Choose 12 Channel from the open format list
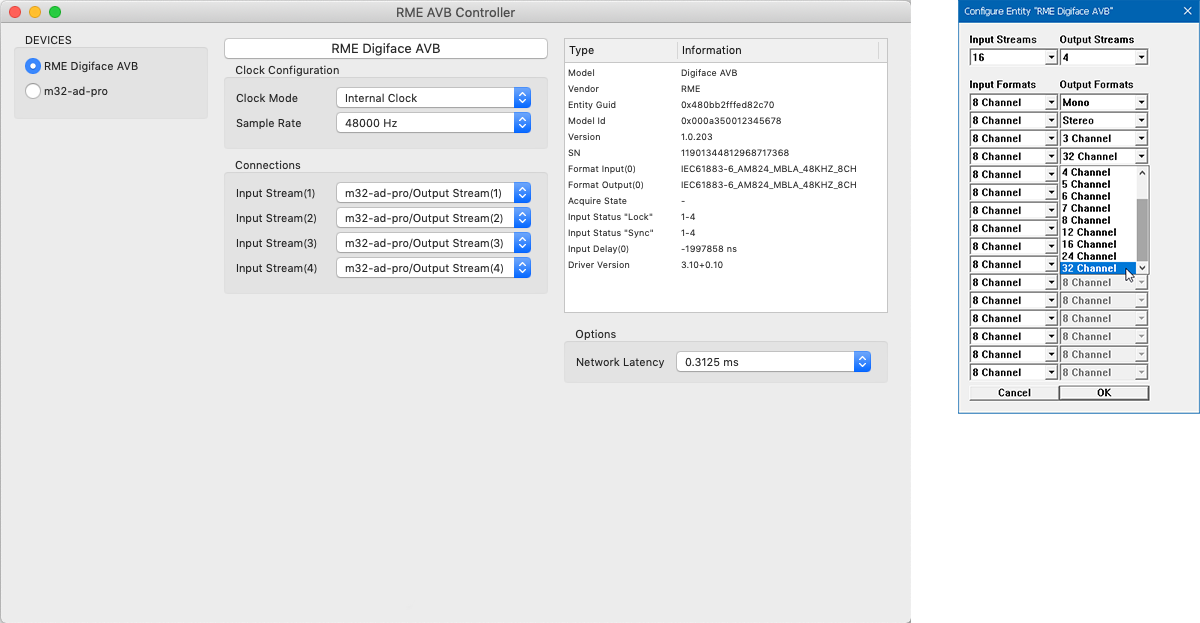Screen dimensions: 1200x623 click(x=1089, y=232)
